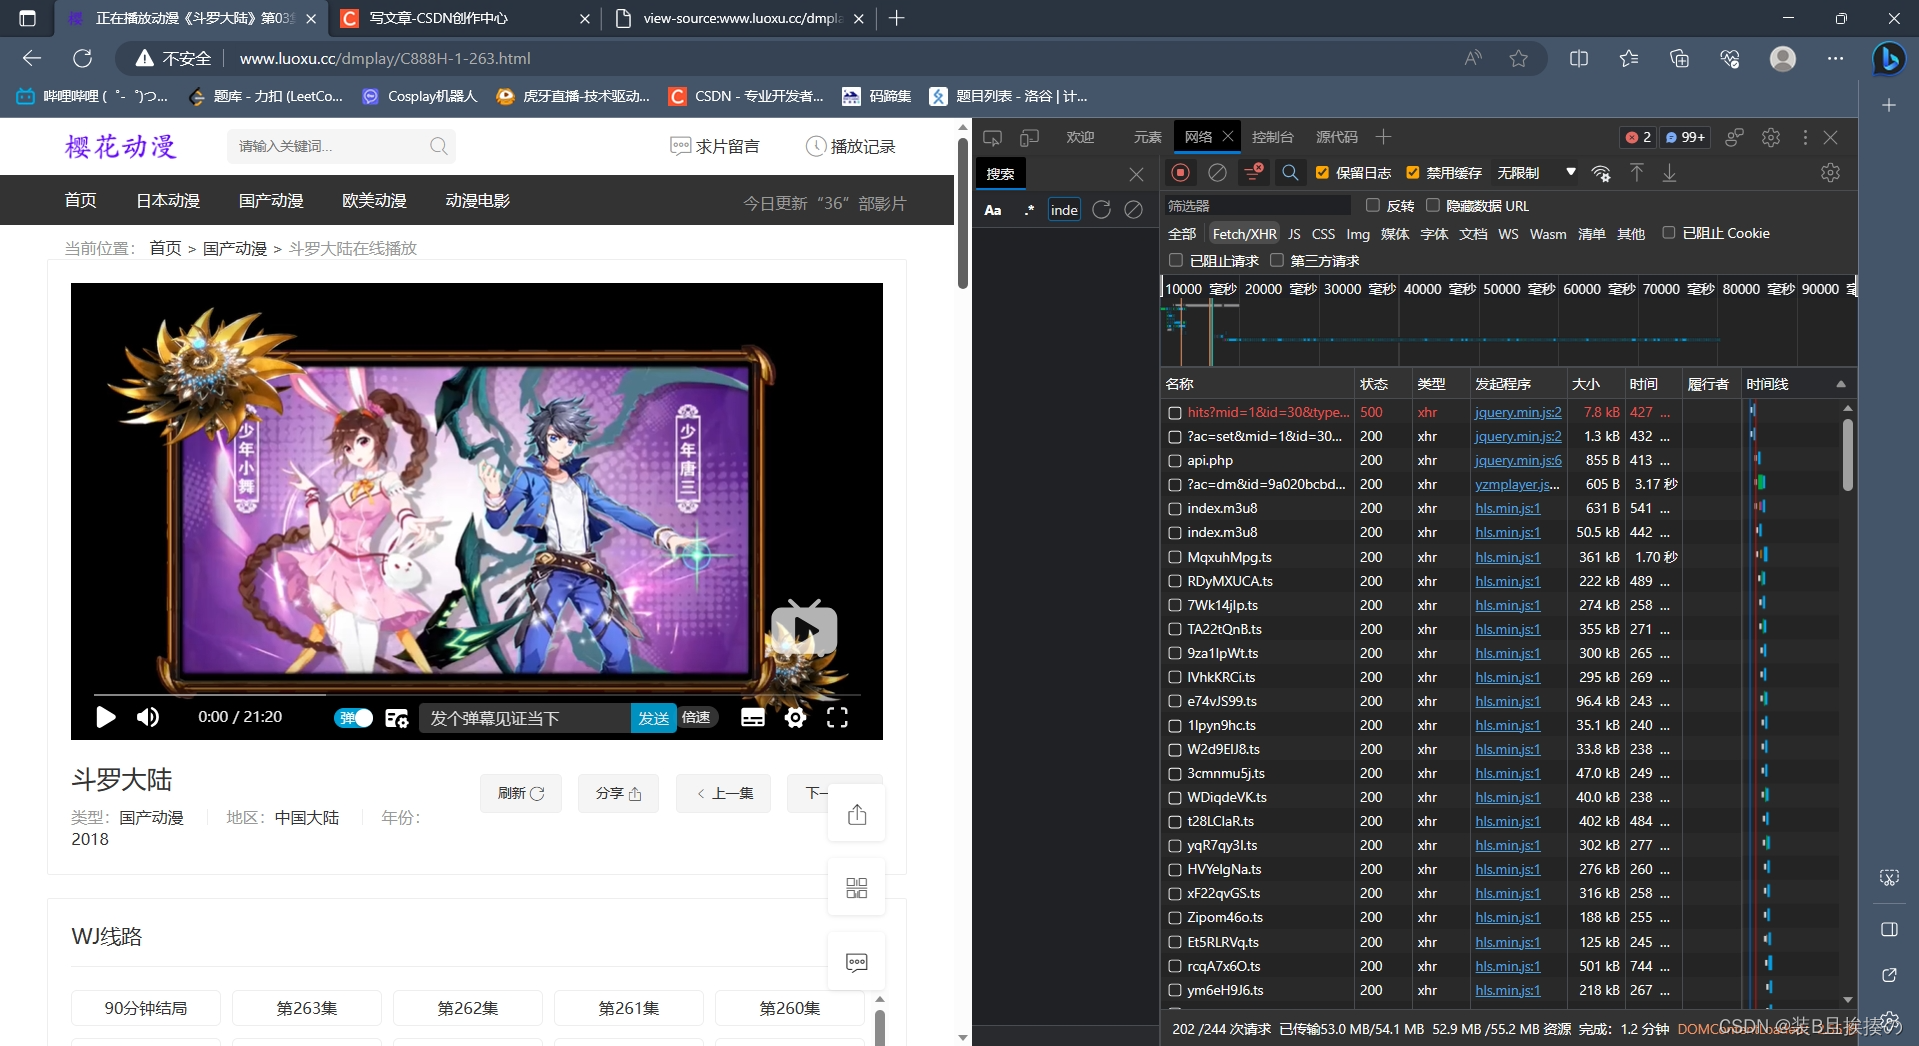This screenshot has height=1046, width=1919.
Task: Add a new DevTools tool tab
Action: pos(1383,137)
